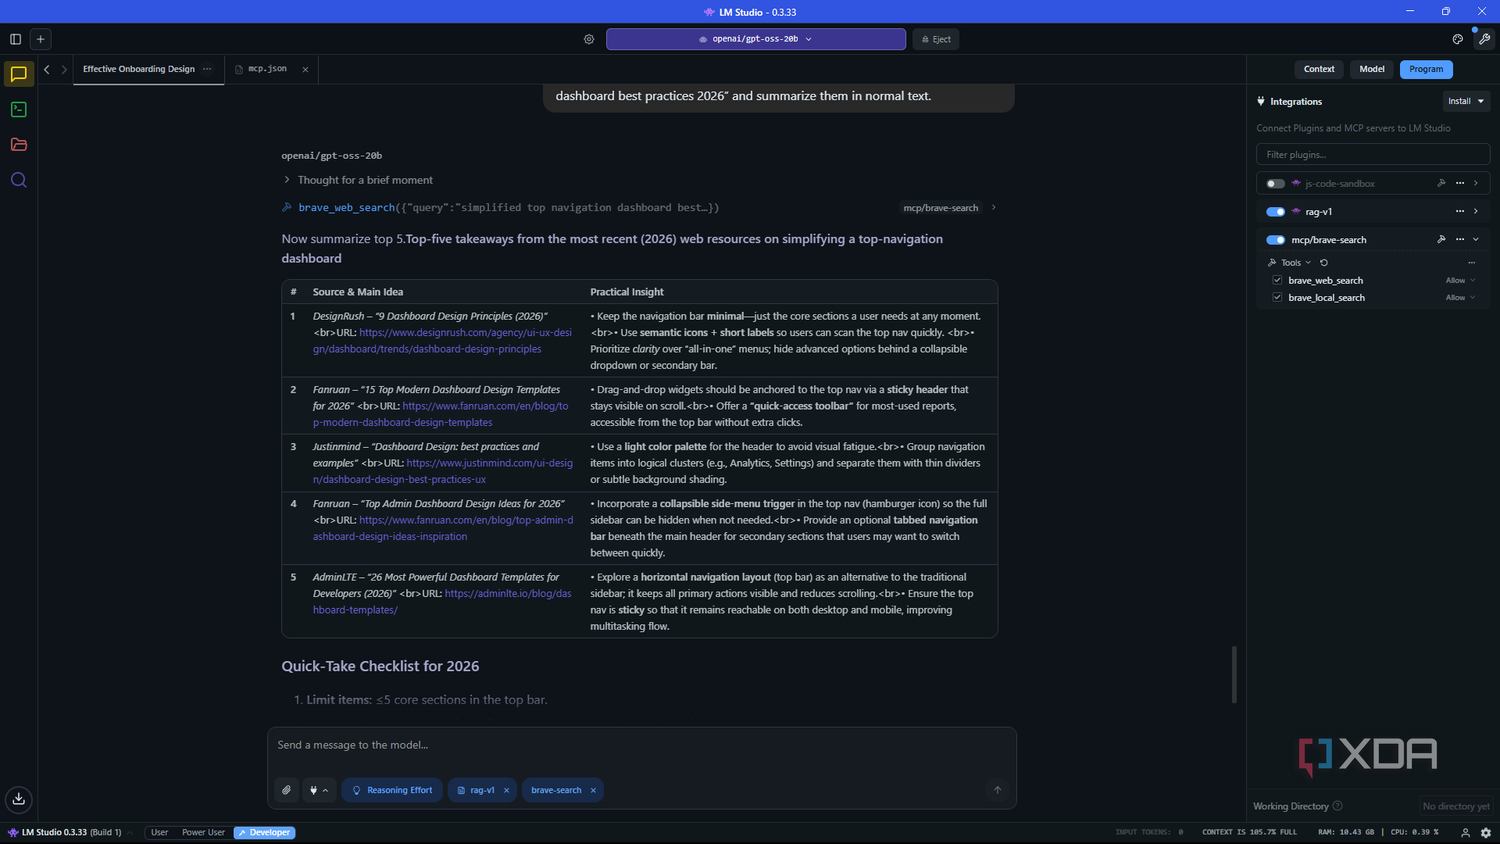This screenshot has height=844, width=1500.
Task: Open options menu for rag-v1 plugin
Action: (x=1460, y=211)
